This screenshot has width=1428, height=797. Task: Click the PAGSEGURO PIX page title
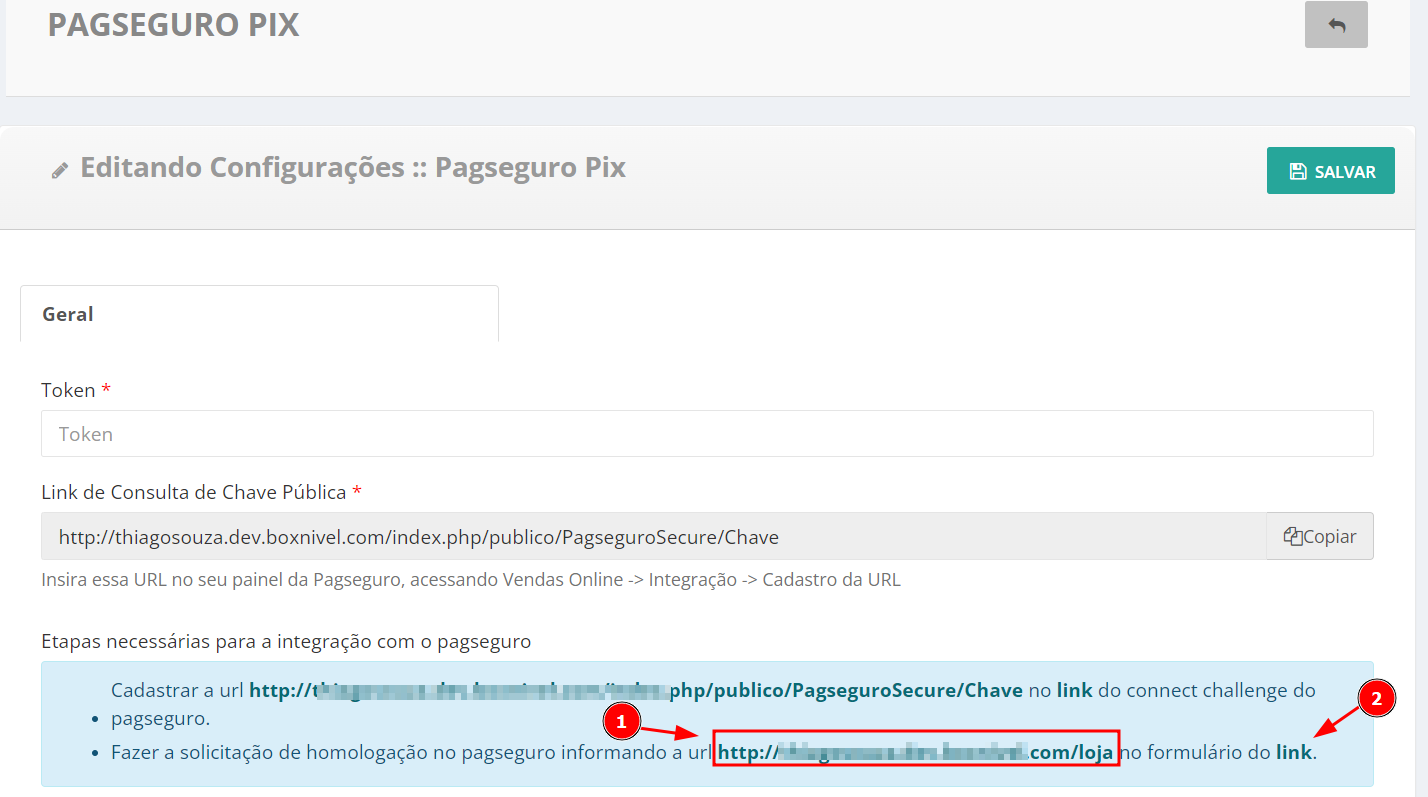pos(173,25)
